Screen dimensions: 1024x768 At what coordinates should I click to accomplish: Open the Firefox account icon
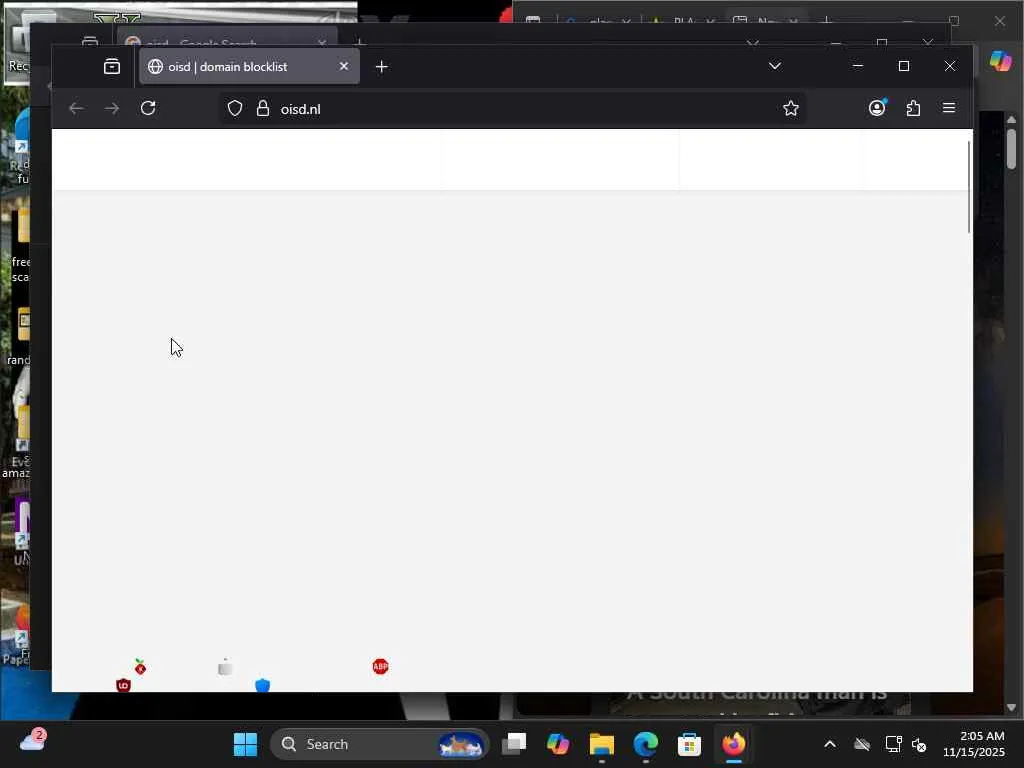pyautogui.click(x=877, y=108)
